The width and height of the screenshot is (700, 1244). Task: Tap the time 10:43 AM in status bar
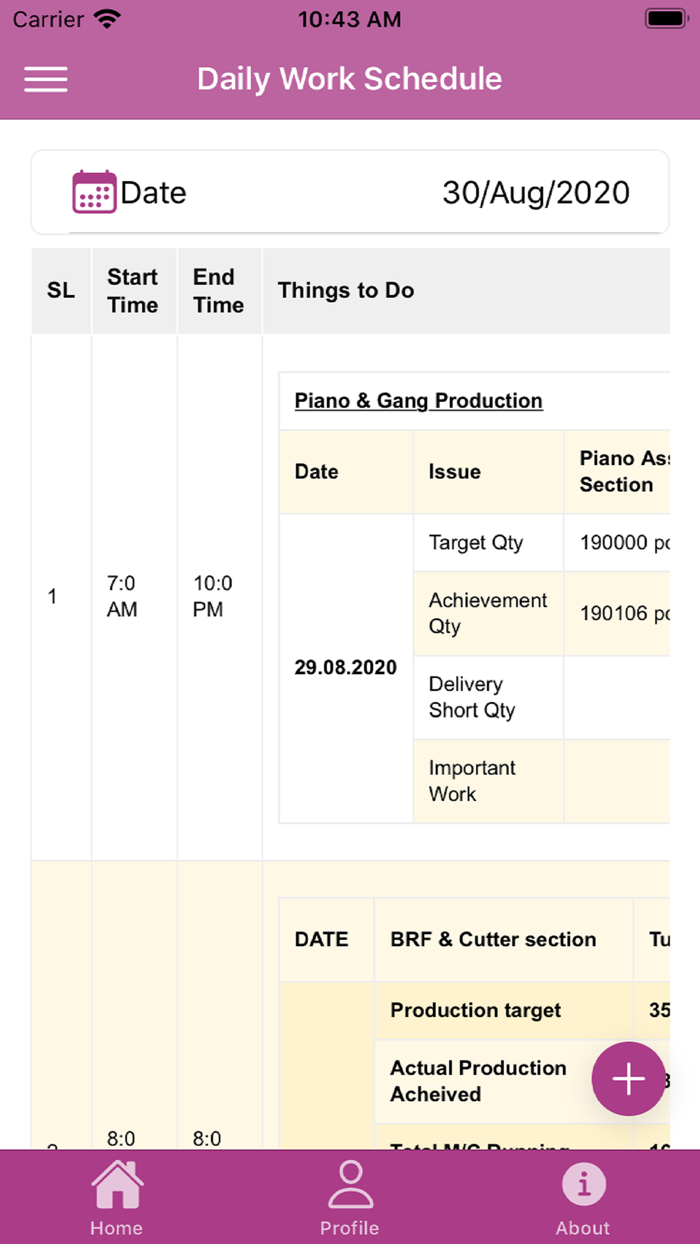pos(349,17)
